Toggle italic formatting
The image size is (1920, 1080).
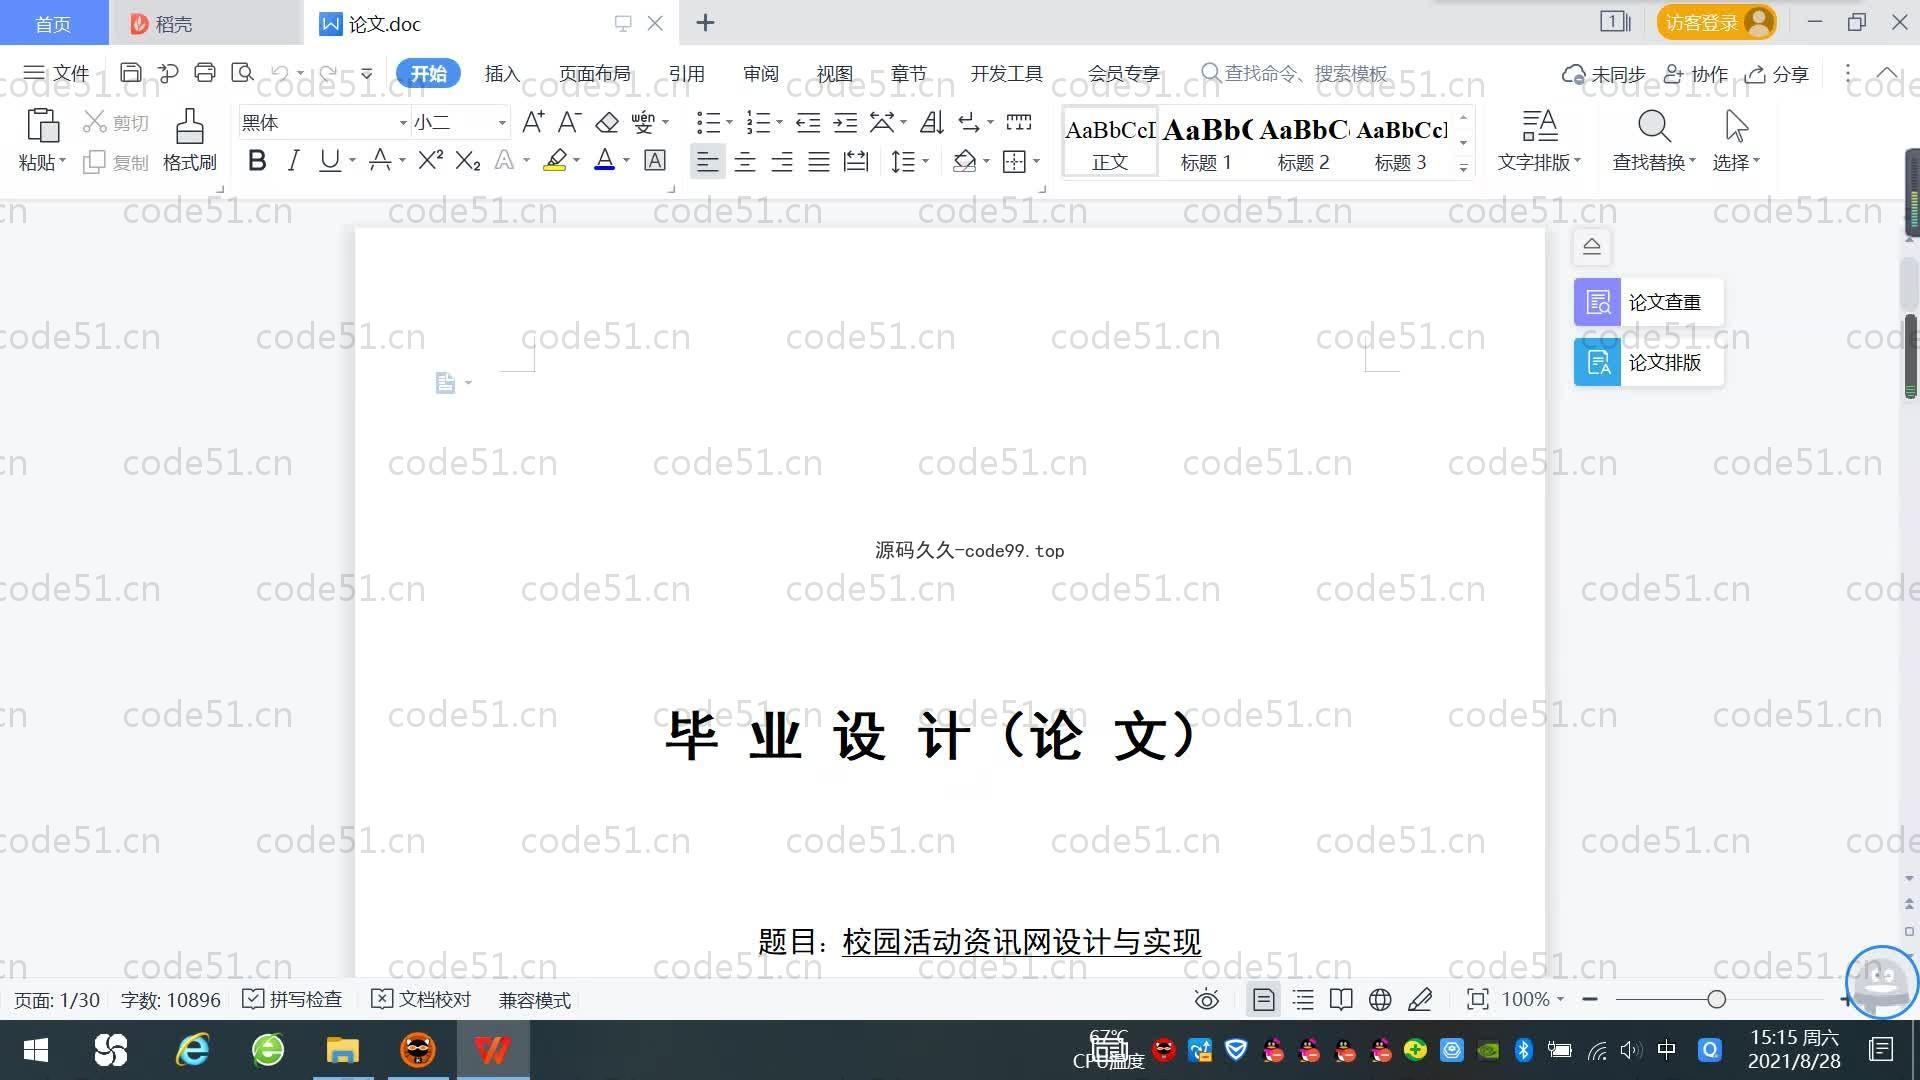293,161
